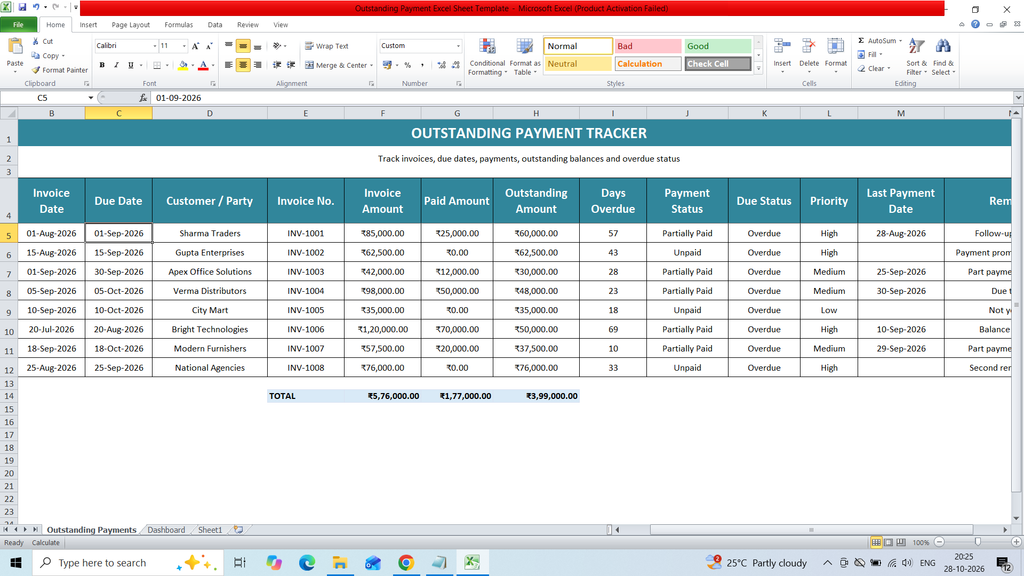Click the Increase Decimal icon
The width and height of the screenshot is (1024, 576).
441,65
